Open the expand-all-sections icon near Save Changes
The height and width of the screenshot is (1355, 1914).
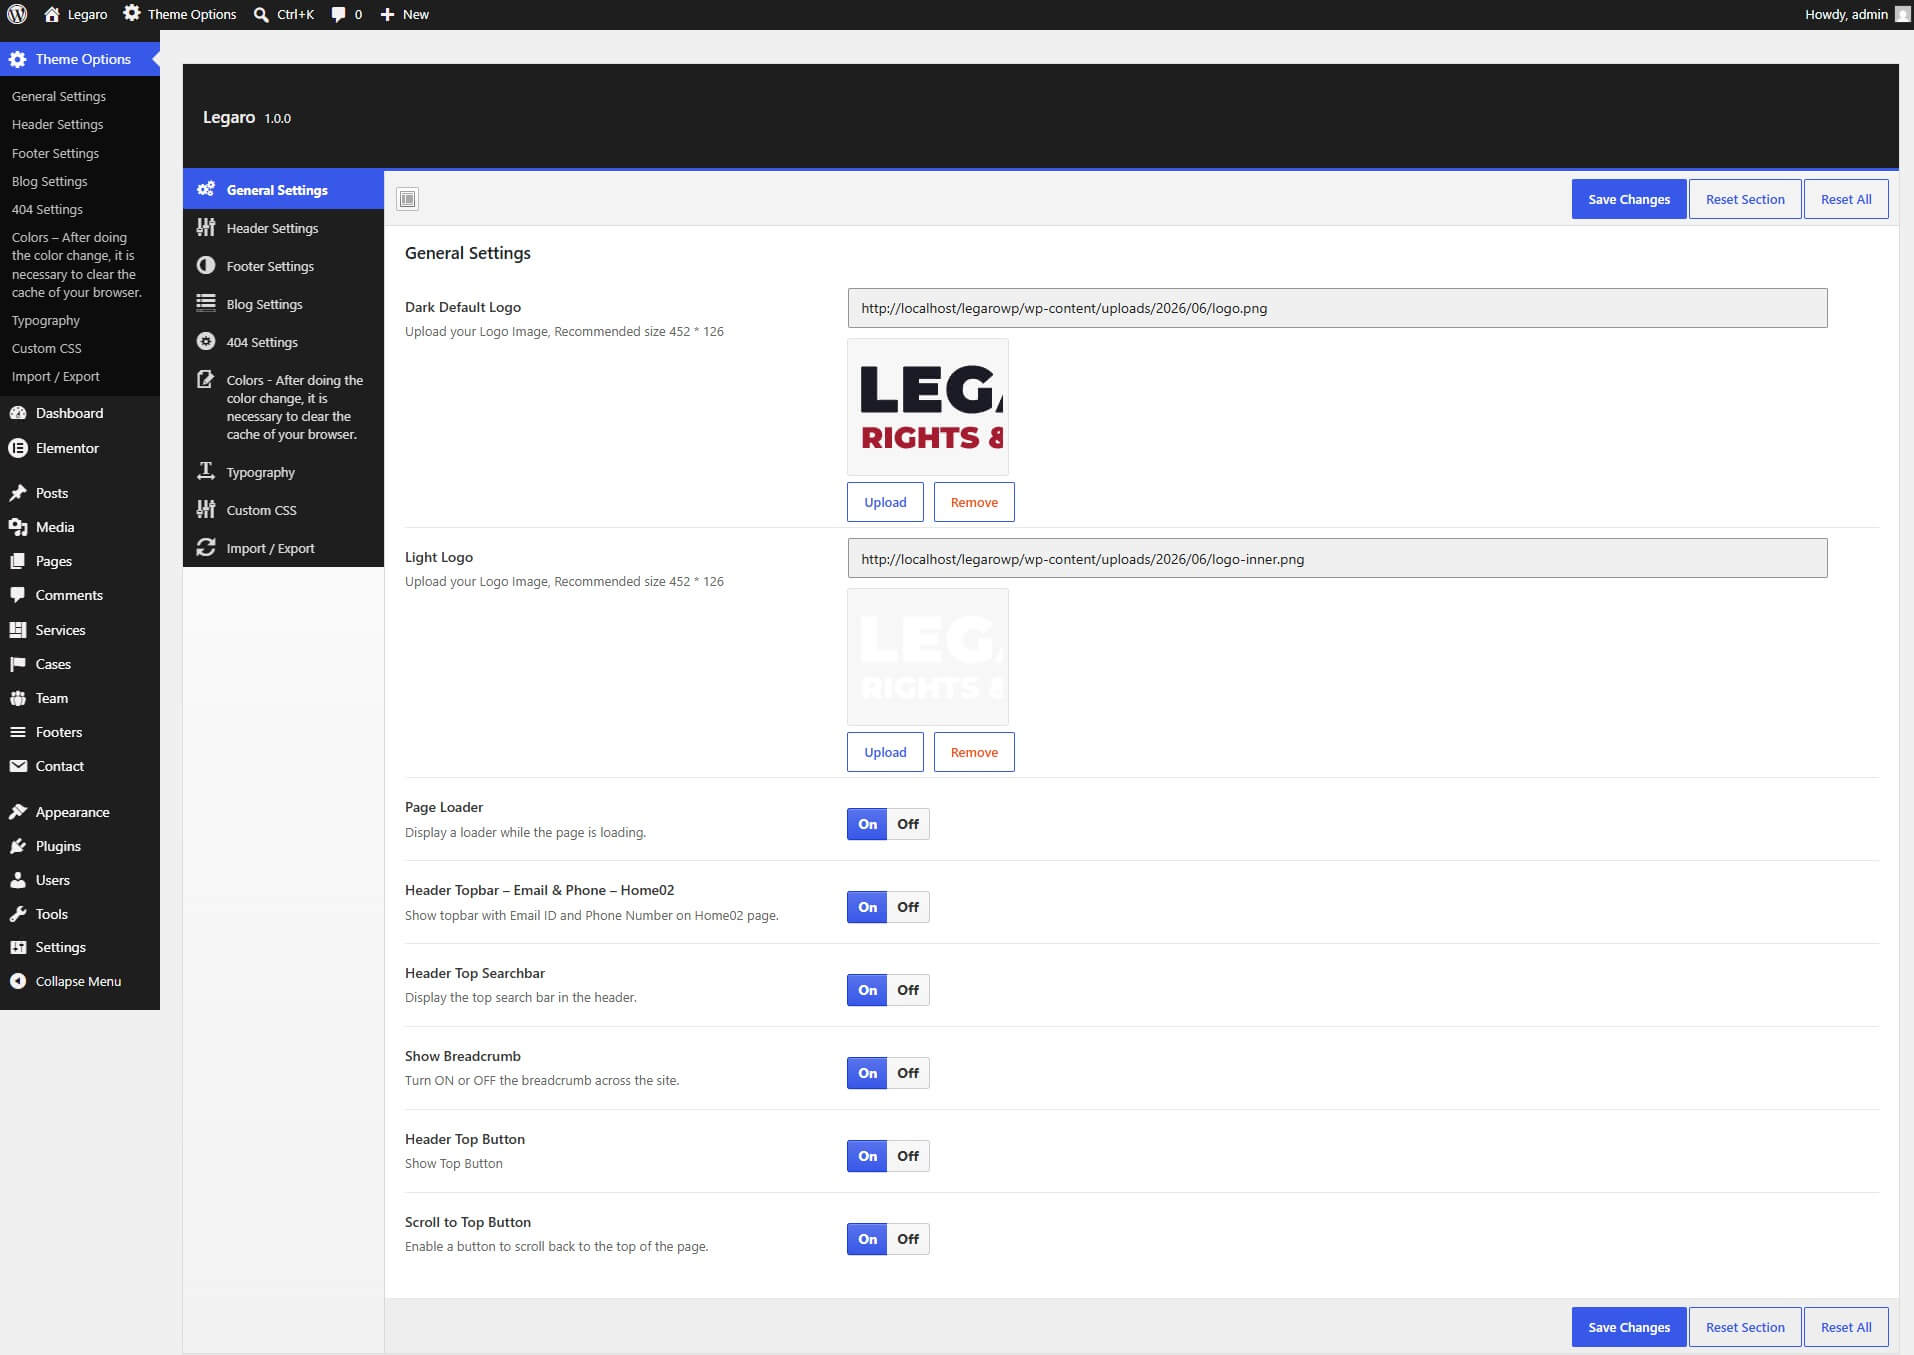(407, 199)
